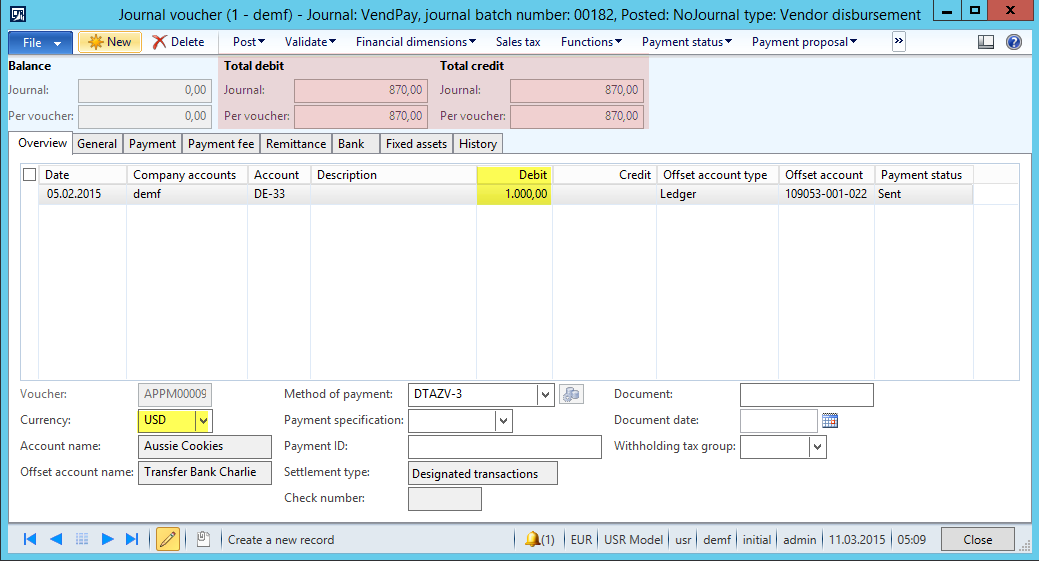This screenshot has width=1039, height=561.
Task: Open the help question mark icon
Action: (1013, 42)
